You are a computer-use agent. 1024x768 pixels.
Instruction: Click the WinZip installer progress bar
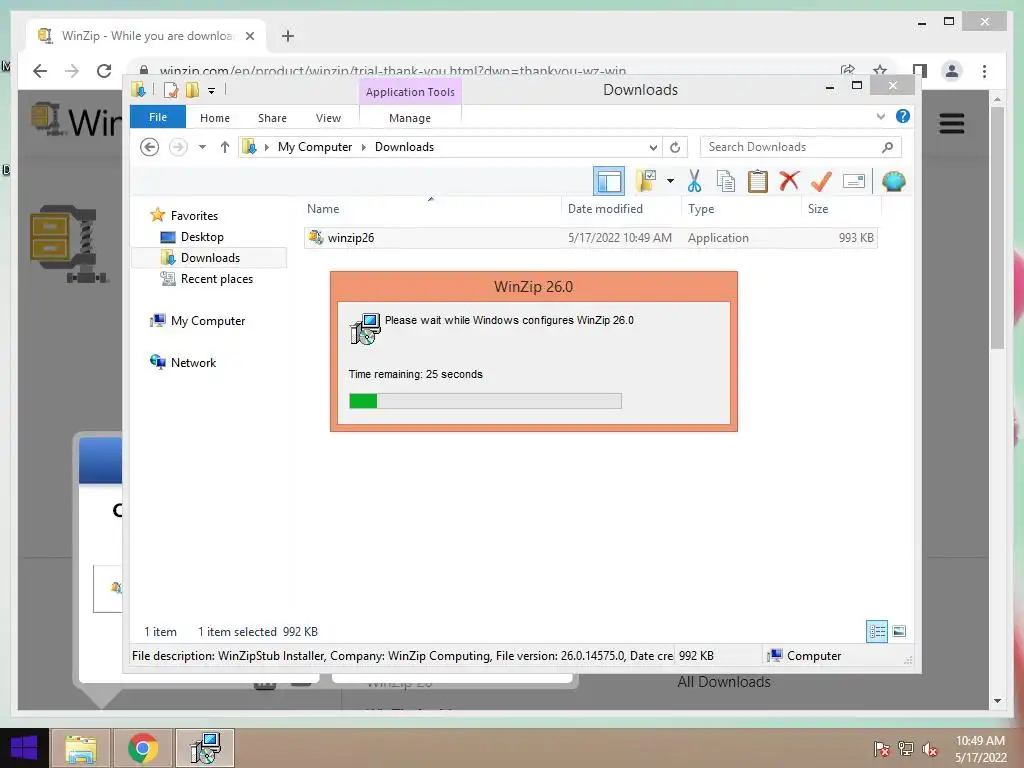pyautogui.click(x=485, y=401)
